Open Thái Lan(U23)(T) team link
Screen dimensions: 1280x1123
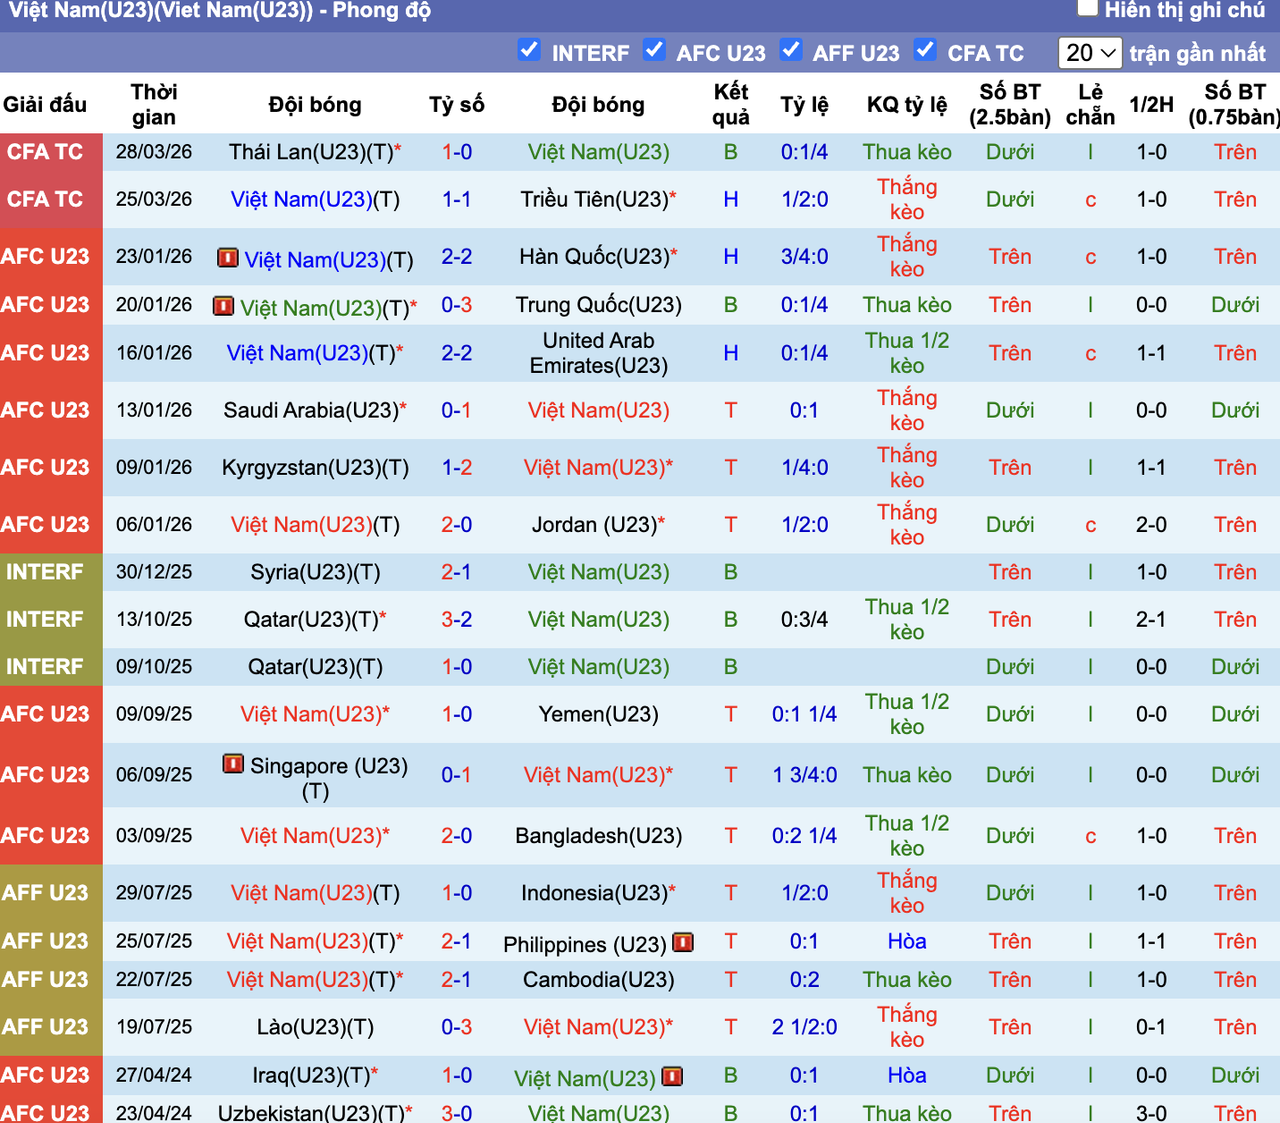coord(311,152)
